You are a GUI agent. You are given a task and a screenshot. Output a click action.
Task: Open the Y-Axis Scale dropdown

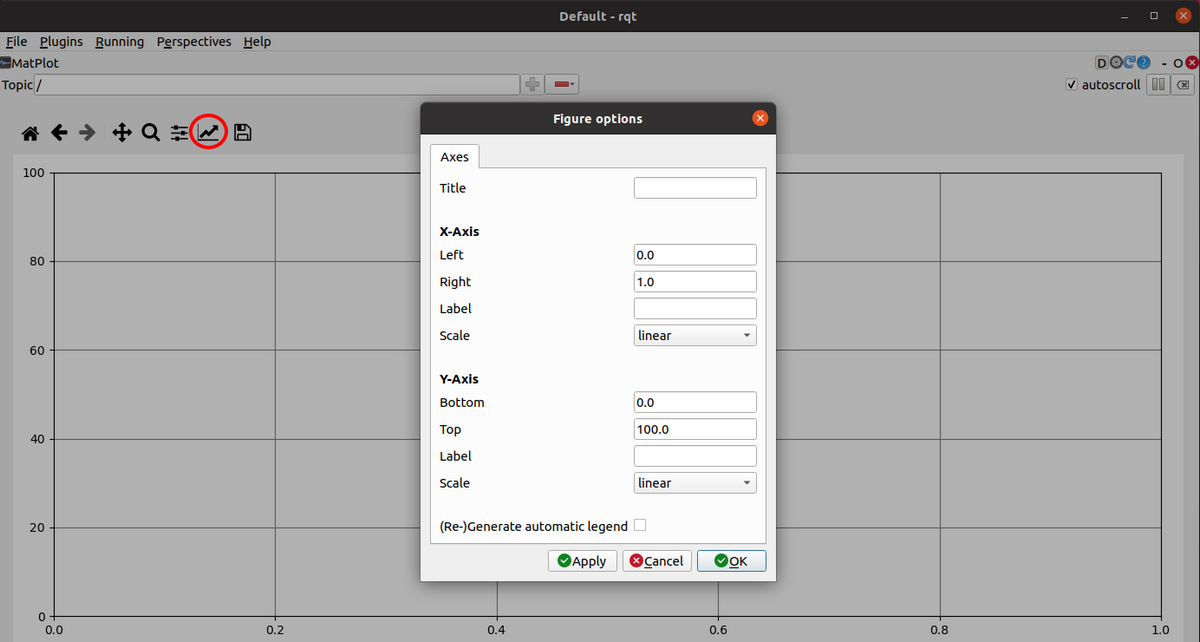click(x=695, y=483)
